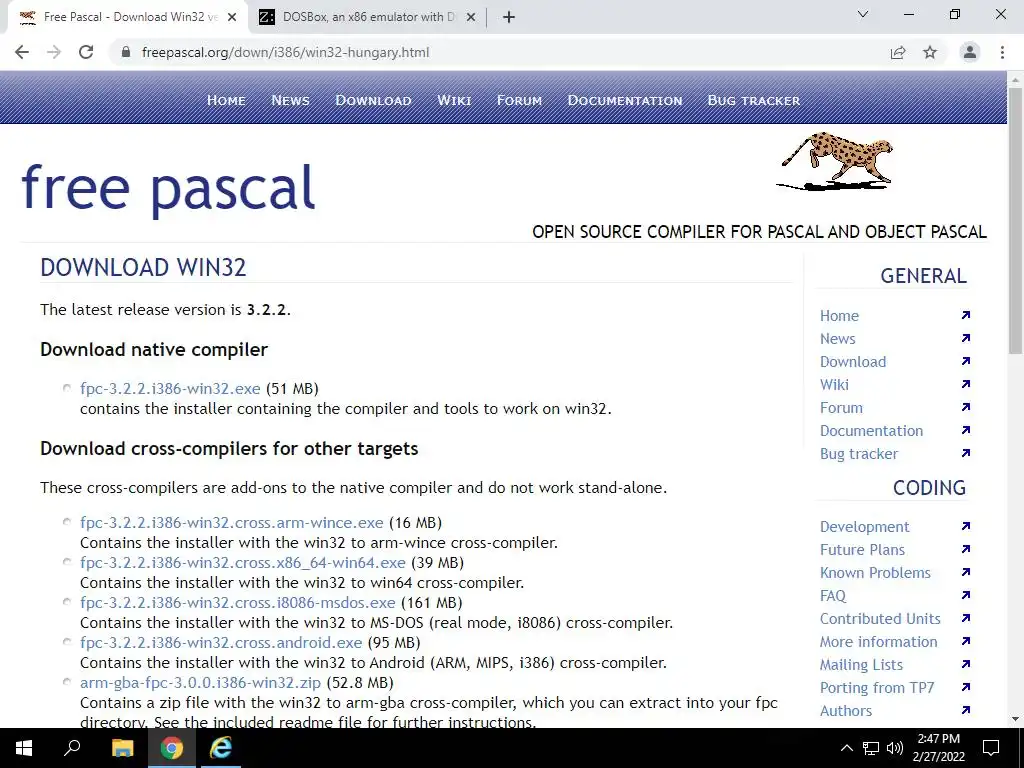
Task: Go back to the previous page
Action: pyautogui.click(x=22, y=52)
